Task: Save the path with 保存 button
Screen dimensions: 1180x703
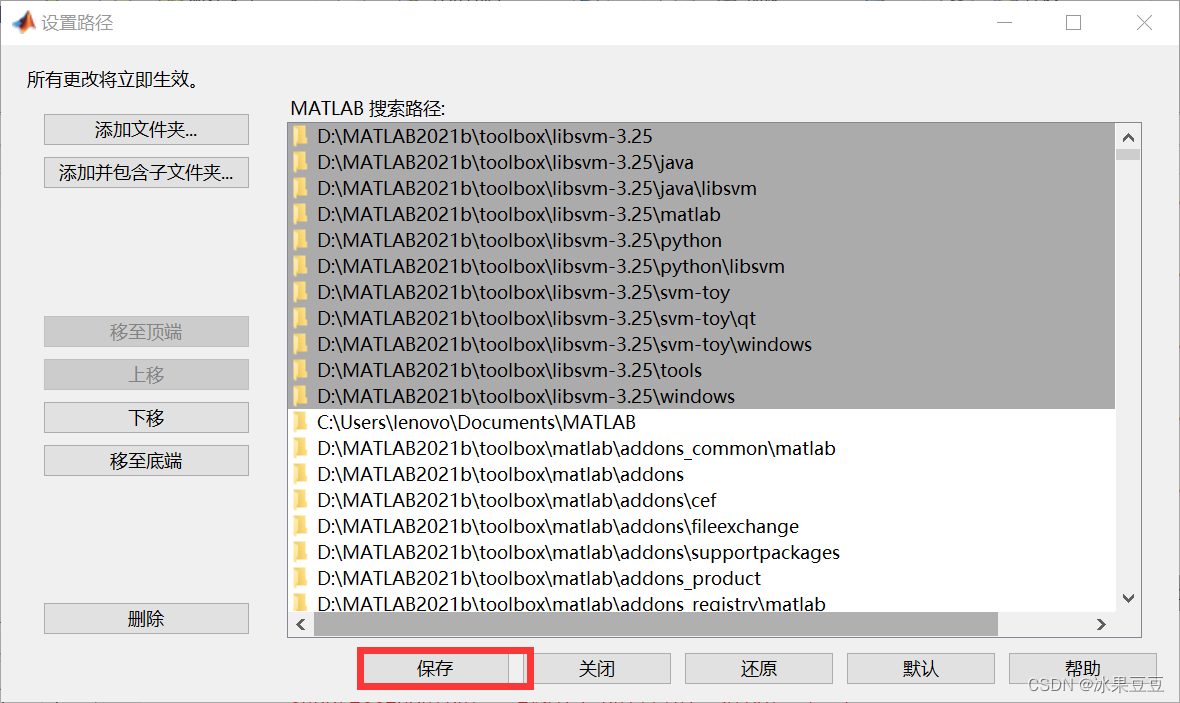Action: tap(436, 668)
